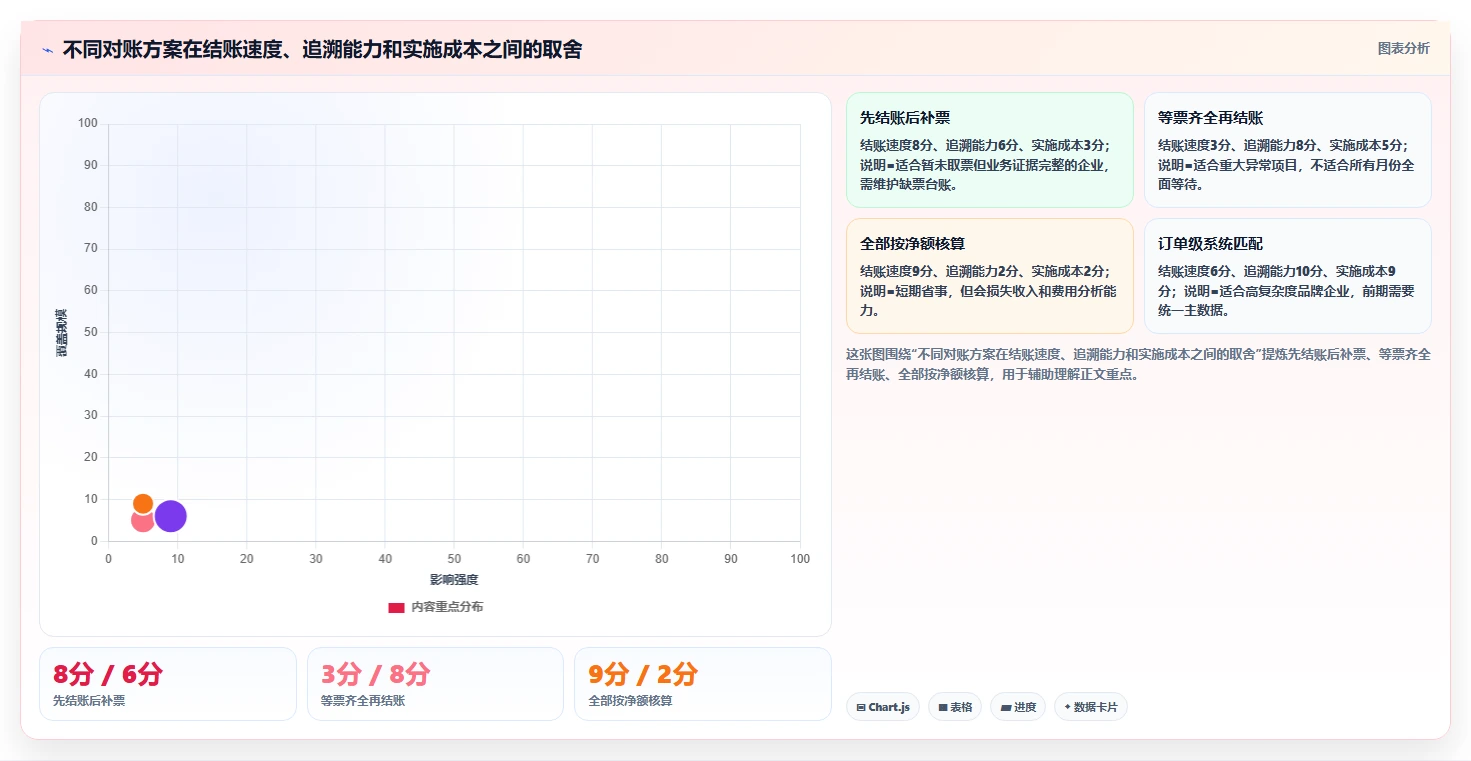Click the 图表分析 label at top right

tap(1403, 48)
